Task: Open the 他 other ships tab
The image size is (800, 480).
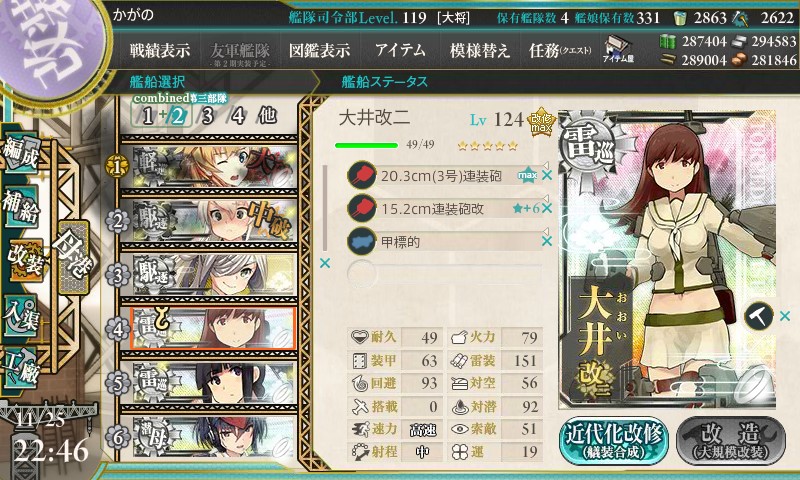Action: coord(267,115)
